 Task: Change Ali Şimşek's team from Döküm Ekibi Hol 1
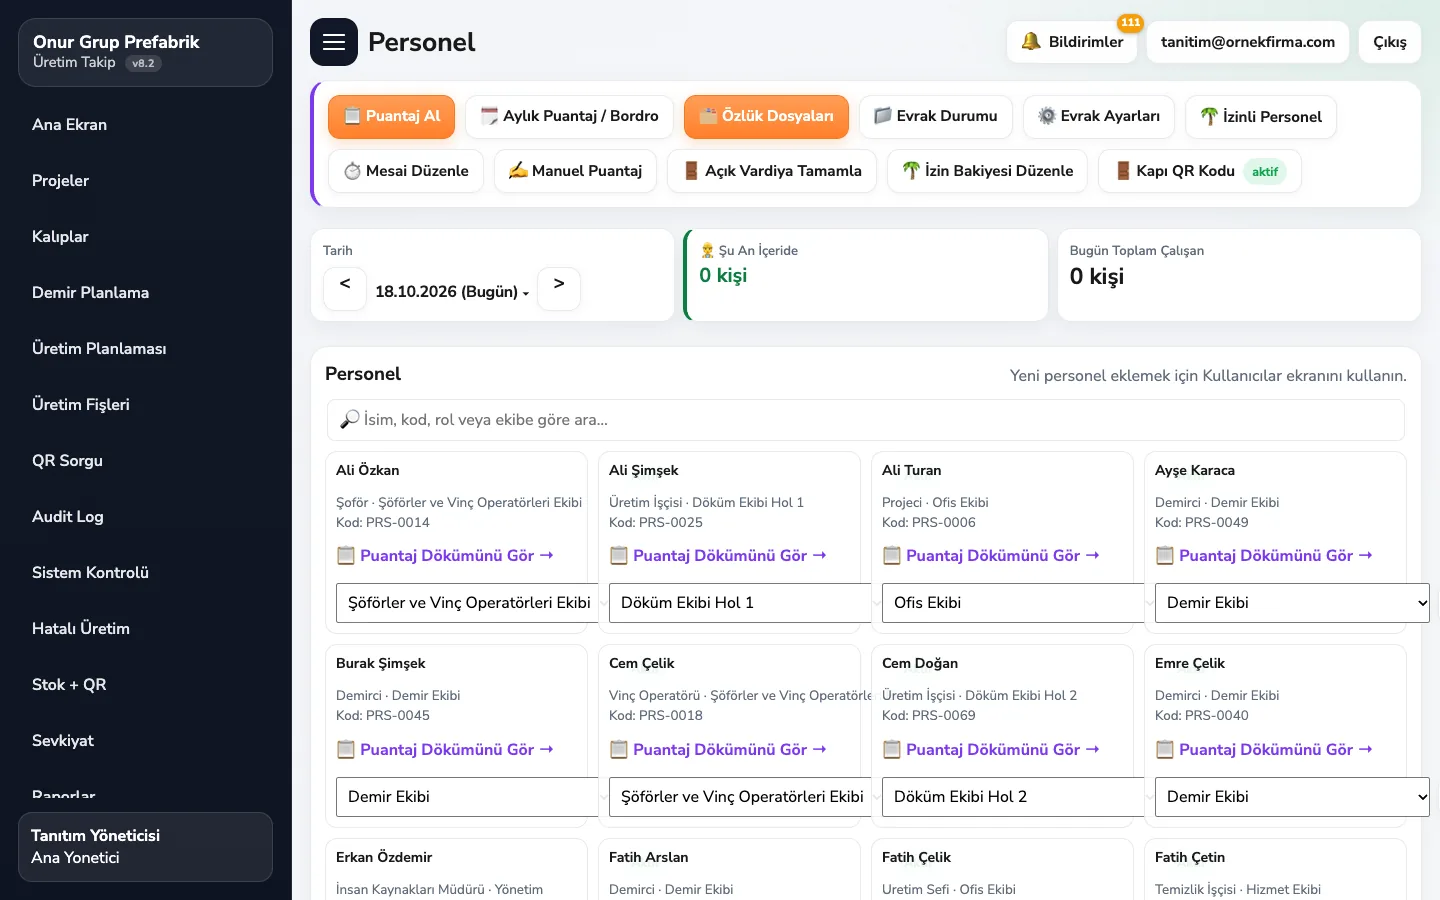coord(740,603)
